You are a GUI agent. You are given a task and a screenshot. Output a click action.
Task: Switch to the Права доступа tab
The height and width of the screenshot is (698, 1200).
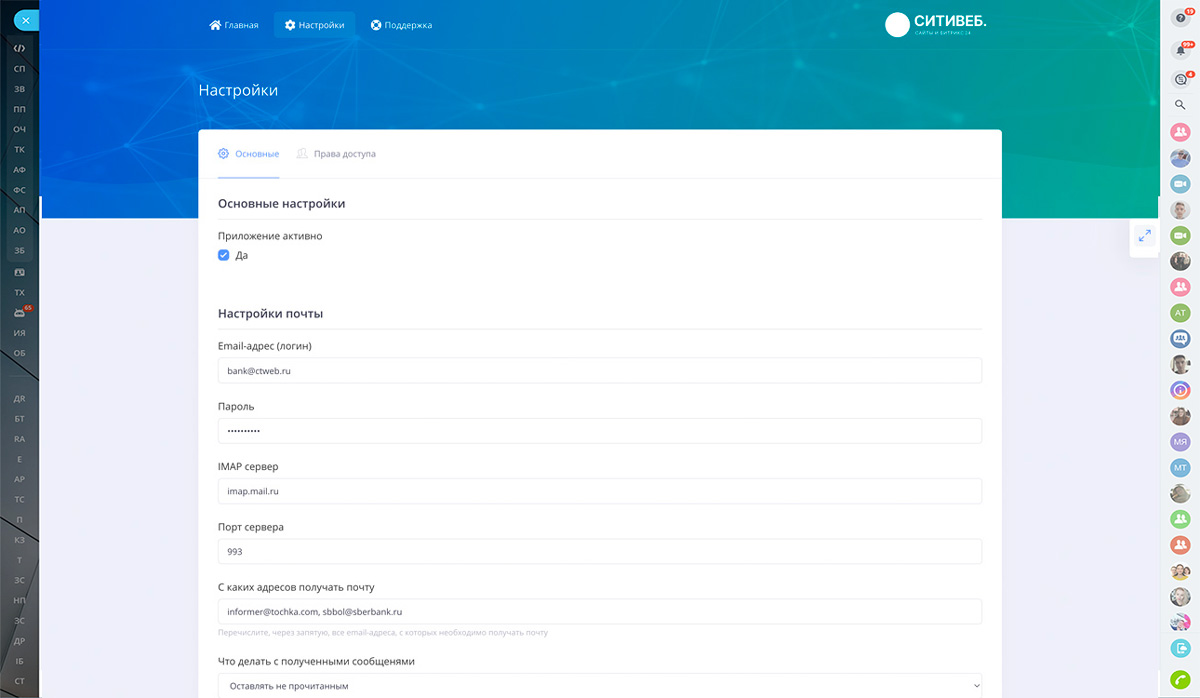coord(336,154)
